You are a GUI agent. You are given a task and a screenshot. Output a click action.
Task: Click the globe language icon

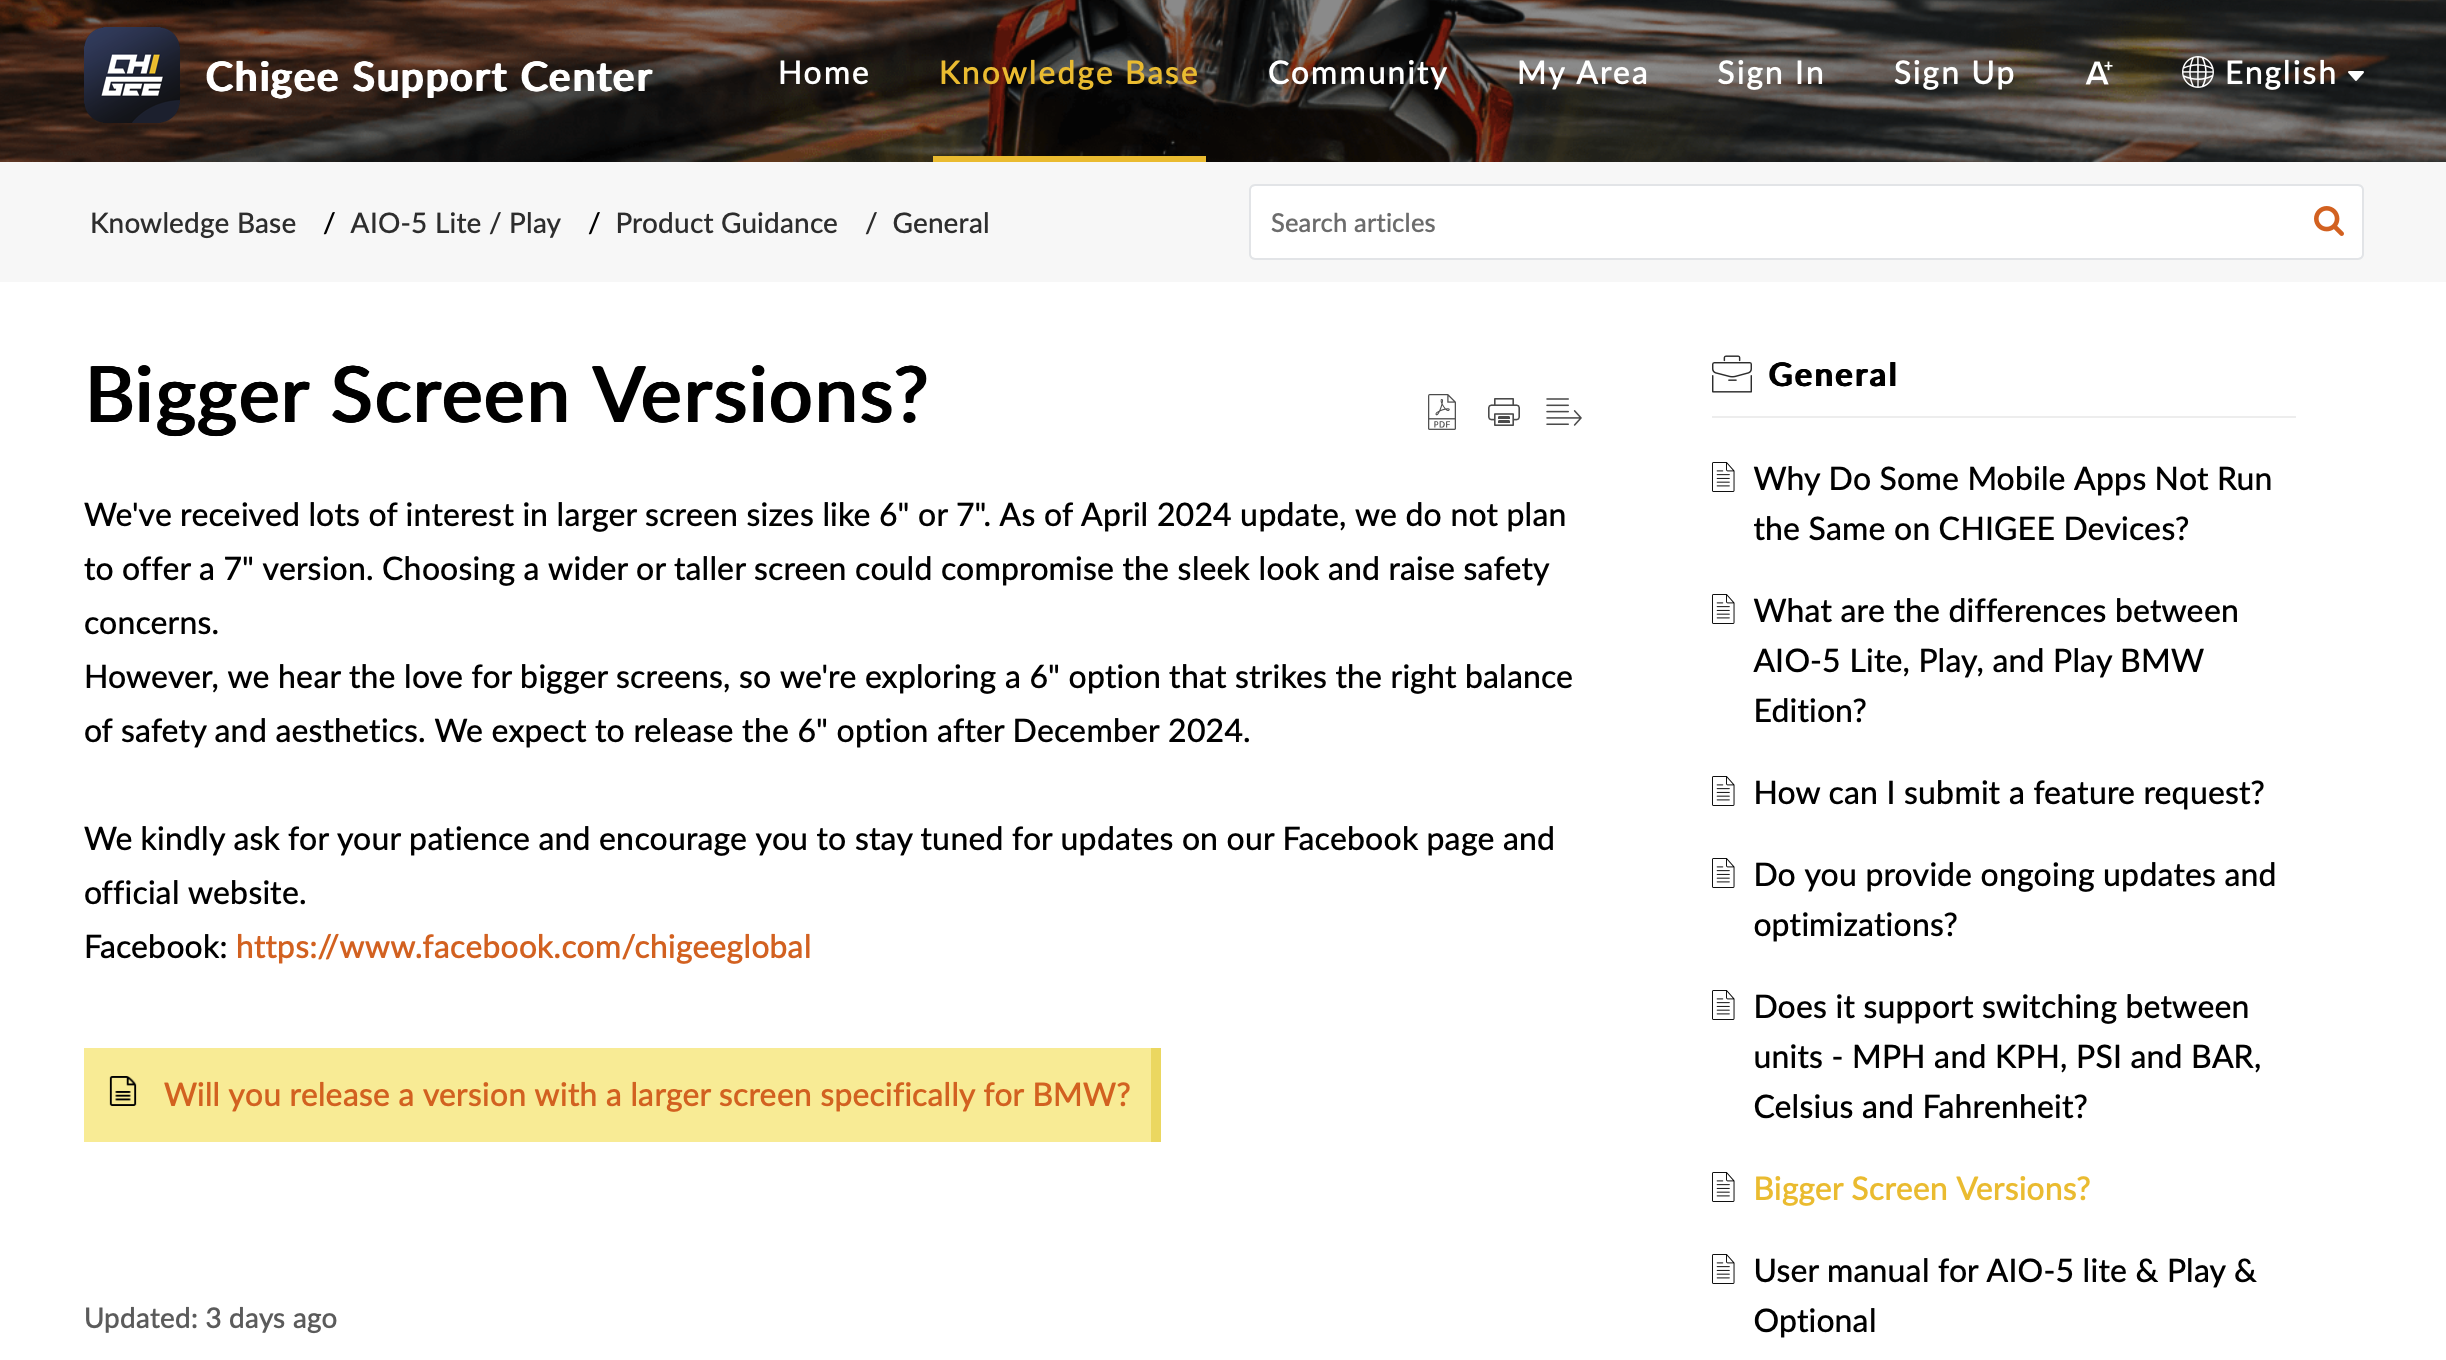click(2197, 73)
